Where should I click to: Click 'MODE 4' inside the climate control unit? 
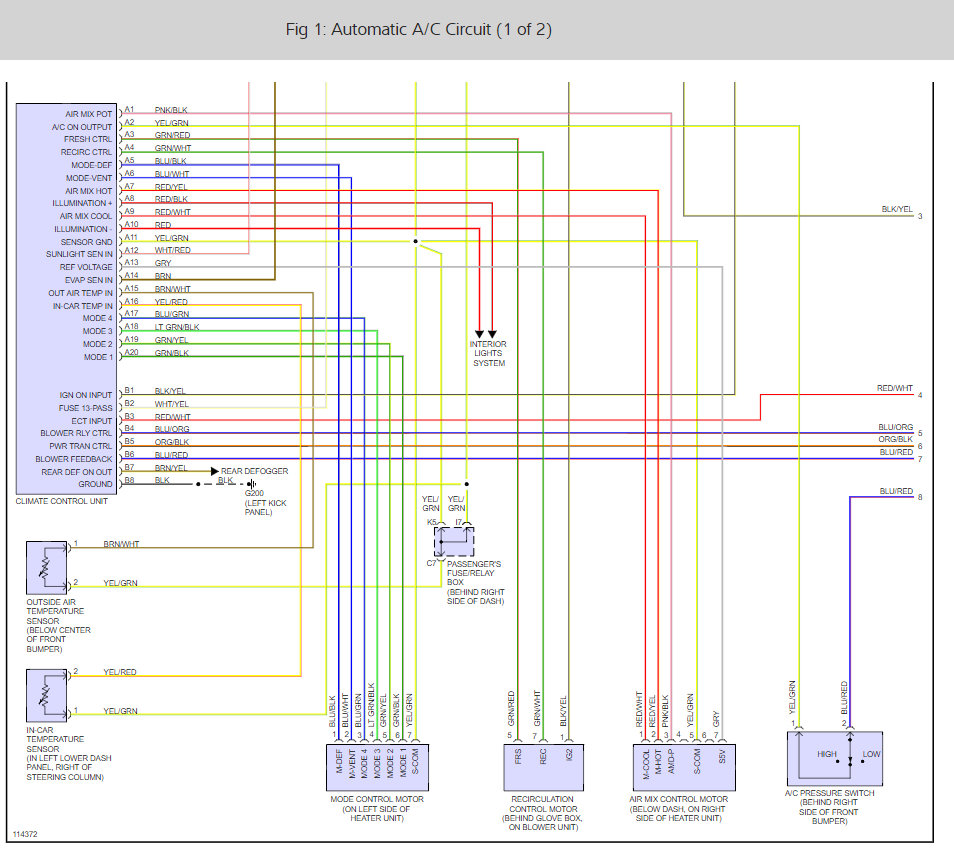[x=97, y=318]
